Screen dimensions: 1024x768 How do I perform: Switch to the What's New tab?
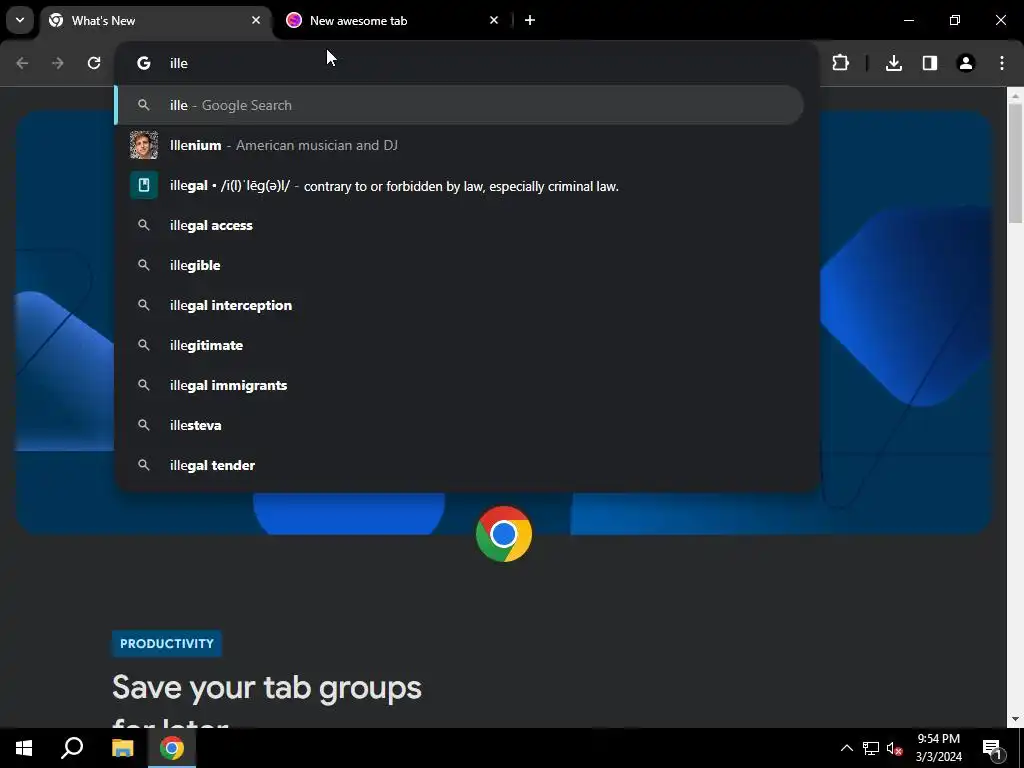pyautogui.click(x=157, y=21)
